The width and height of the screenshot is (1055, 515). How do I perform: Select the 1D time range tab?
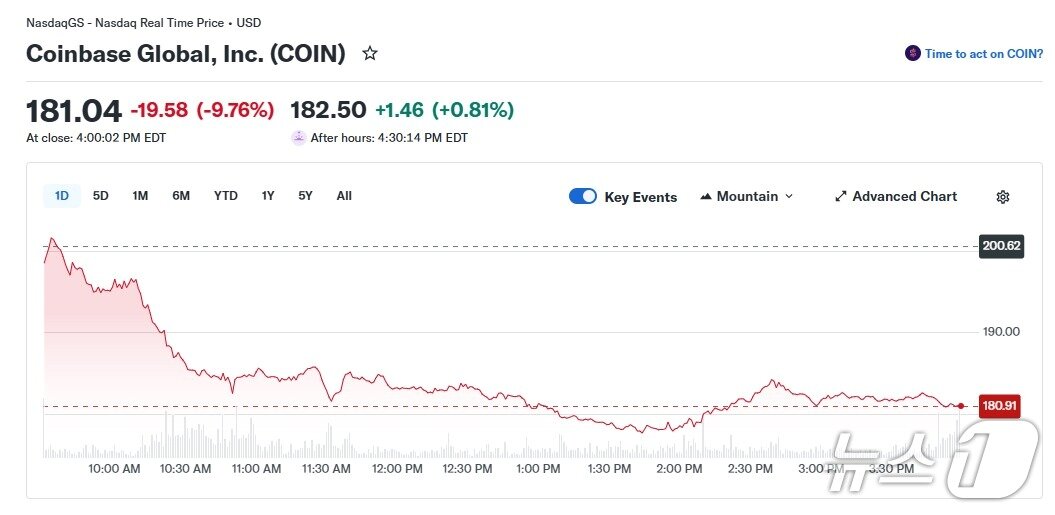(x=62, y=196)
